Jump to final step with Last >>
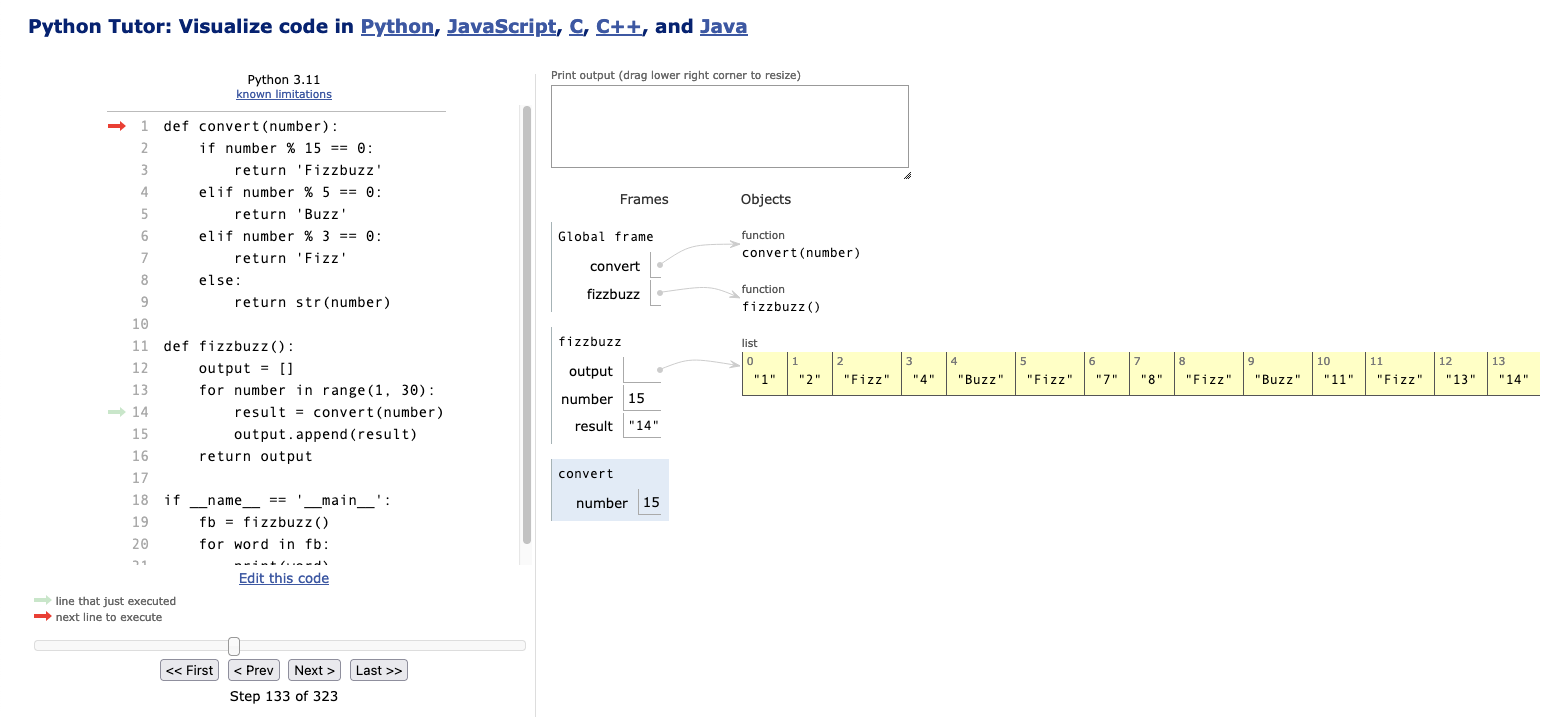The image size is (1558, 717). click(x=379, y=670)
